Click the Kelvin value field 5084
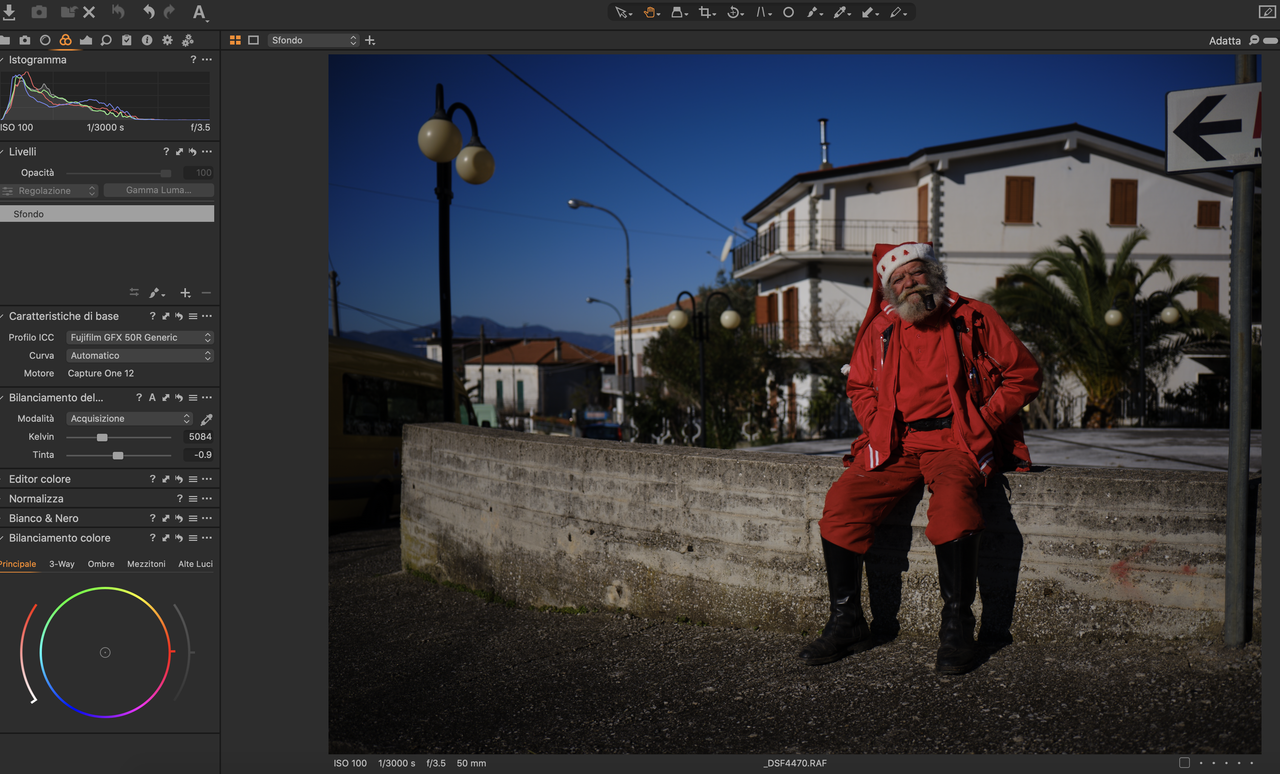The width and height of the screenshot is (1280, 774). point(200,437)
